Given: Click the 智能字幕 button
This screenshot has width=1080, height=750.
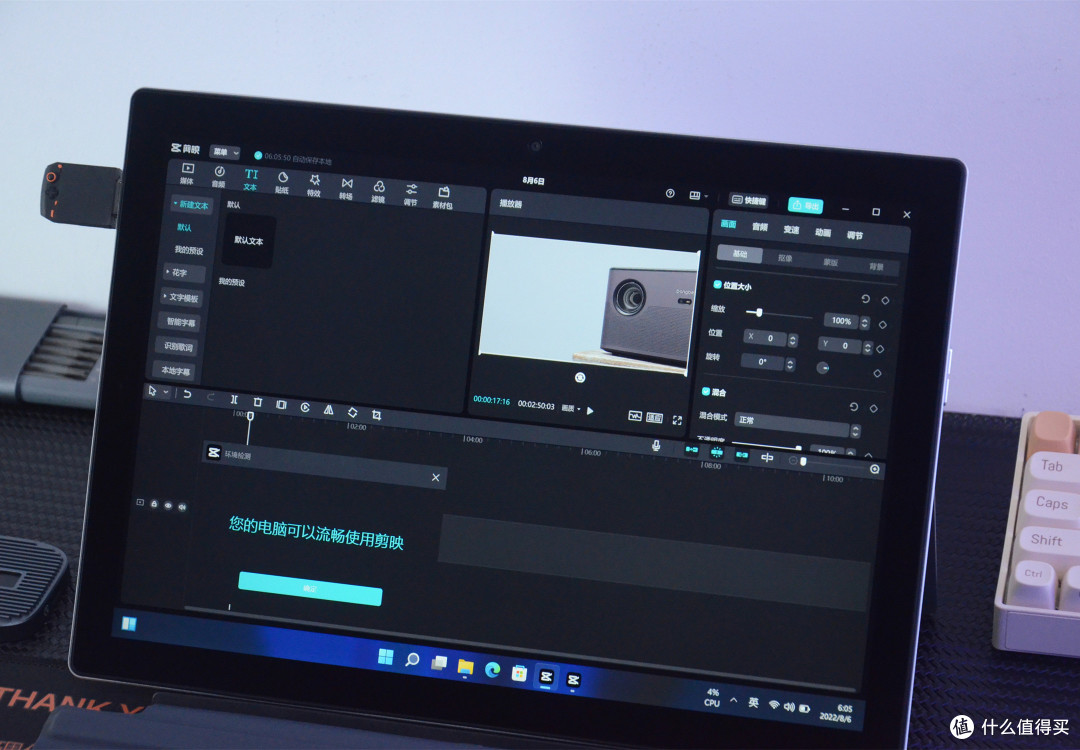Looking at the screenshot, I should click(180, 322).
